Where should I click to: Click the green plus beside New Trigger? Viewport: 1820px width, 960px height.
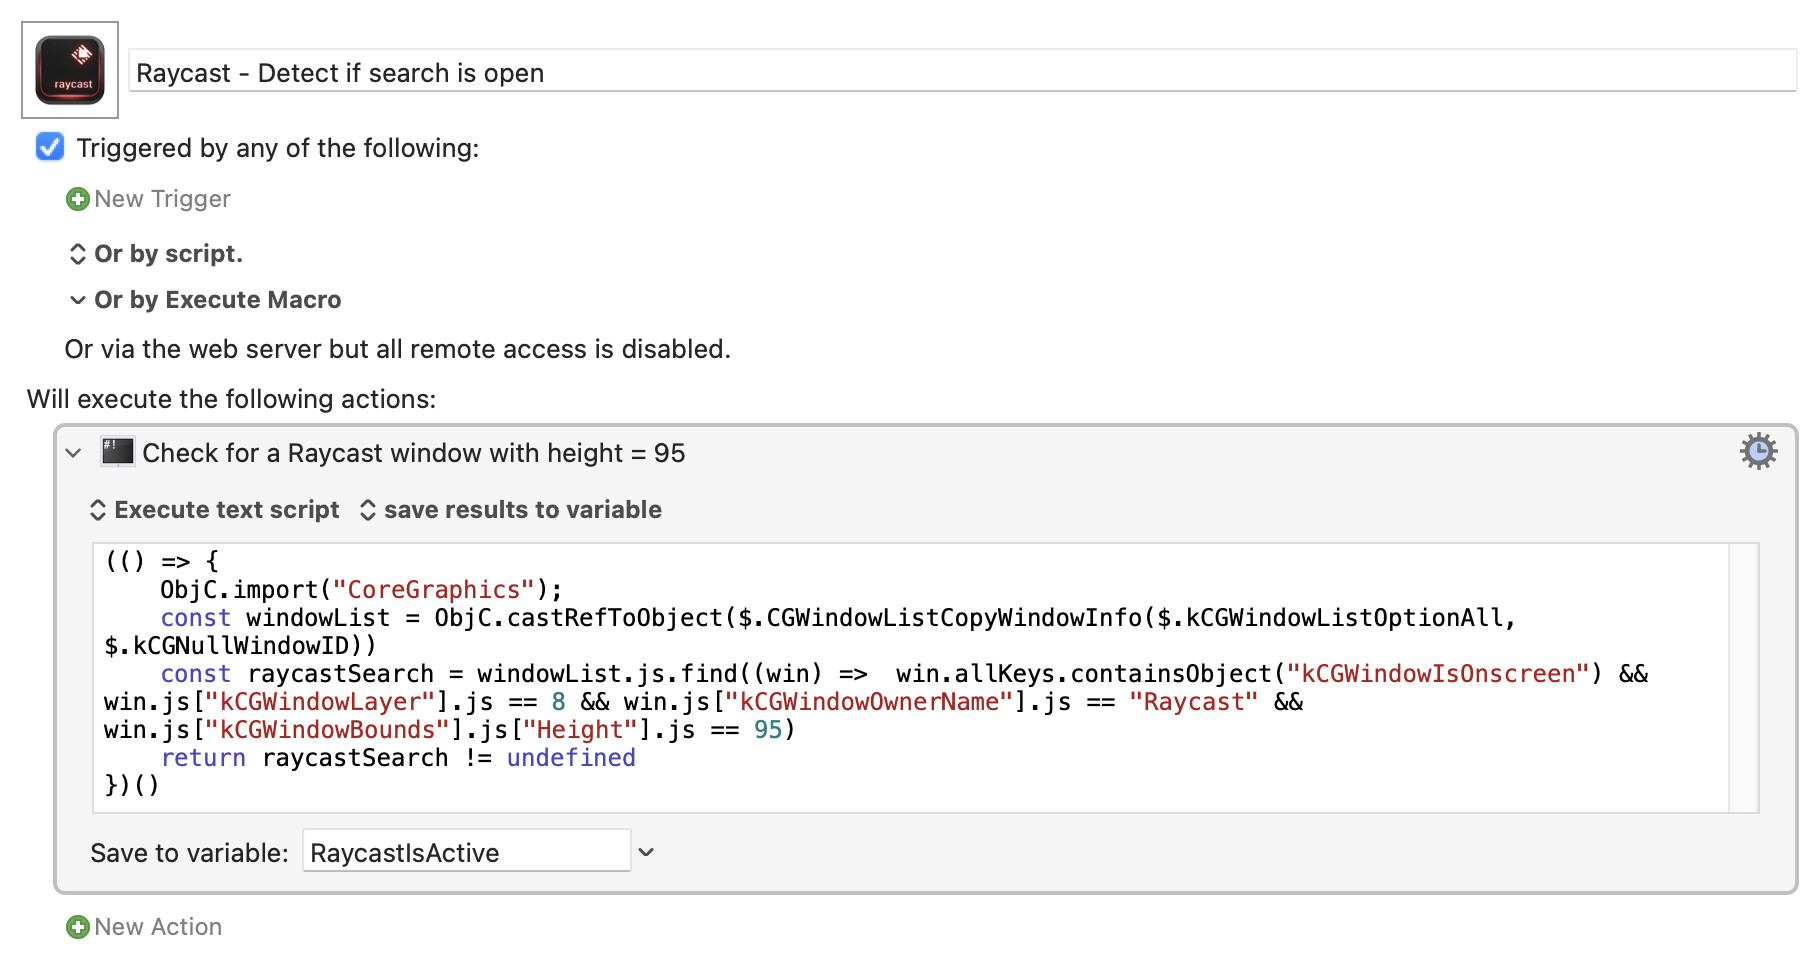click(x=77, y=199)
